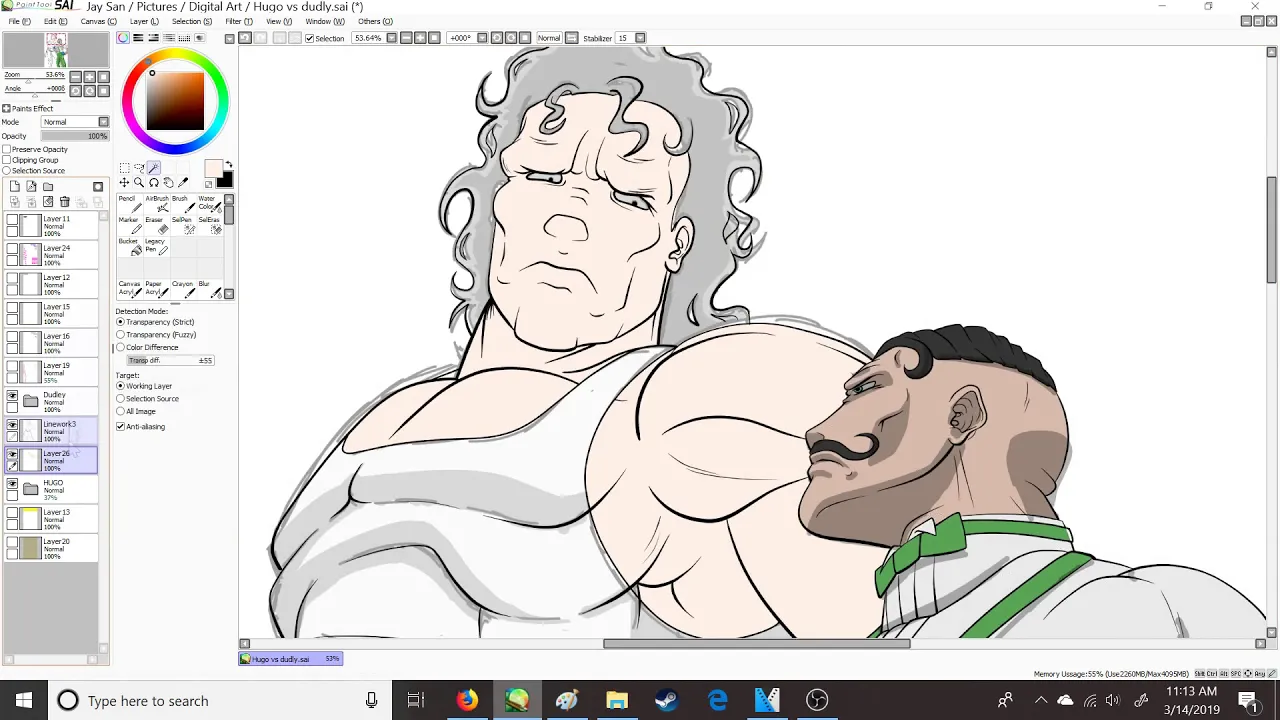The image size is (1280, 720).
Task: Open Firefox from the Windows taskbar
Action: pos(467,700)
